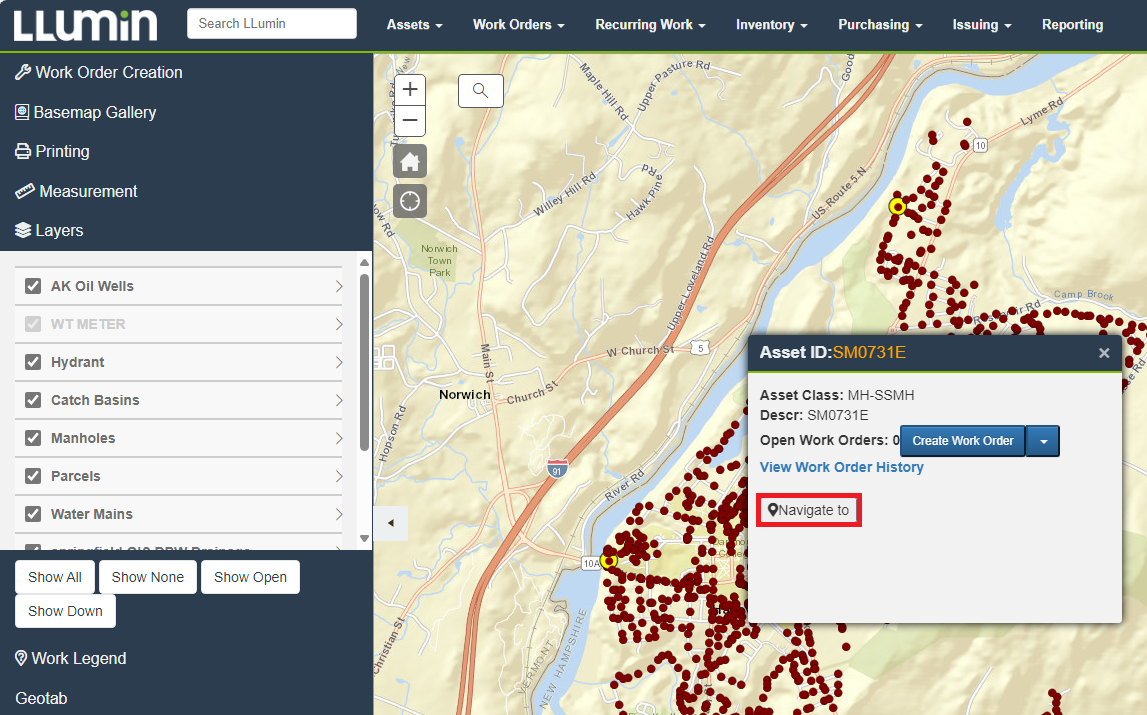Open the Inventory menu

coord(771,24)
